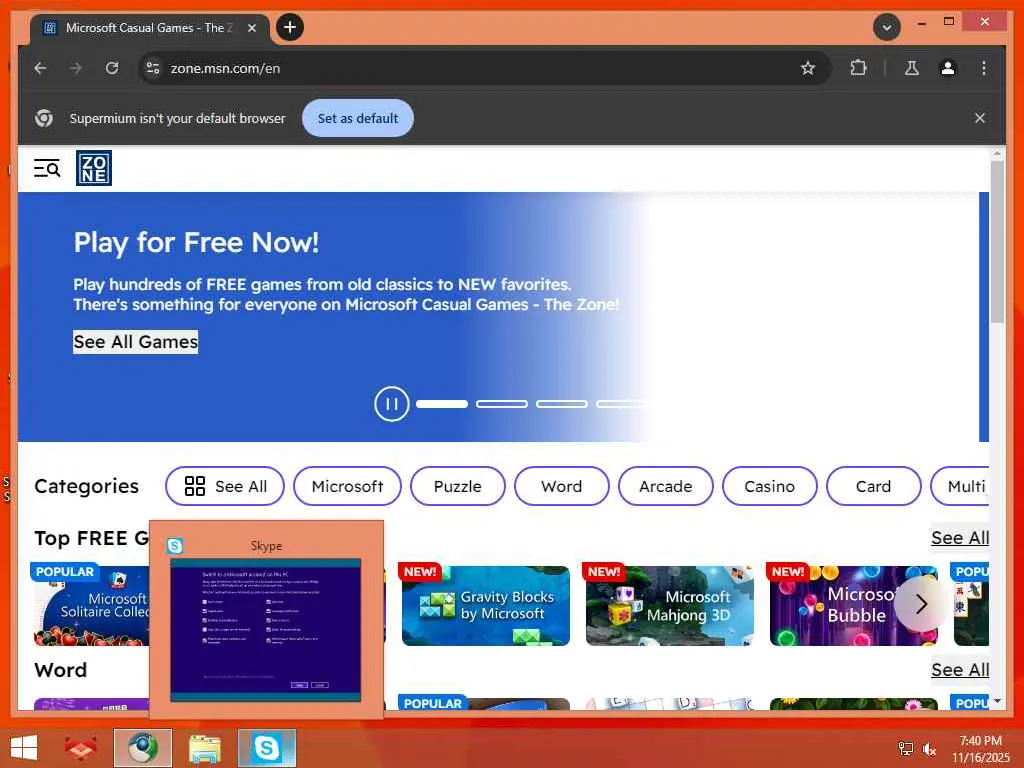The height and width of the screenshot is (768, 1024).
Task: Open Gravity Blocks by Microsoft game card
Action: 486,605
